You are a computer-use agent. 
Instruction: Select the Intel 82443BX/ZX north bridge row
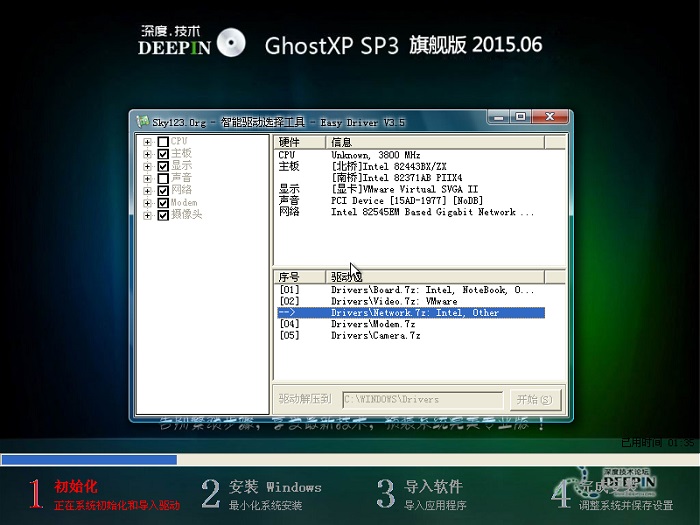point(411,167)
